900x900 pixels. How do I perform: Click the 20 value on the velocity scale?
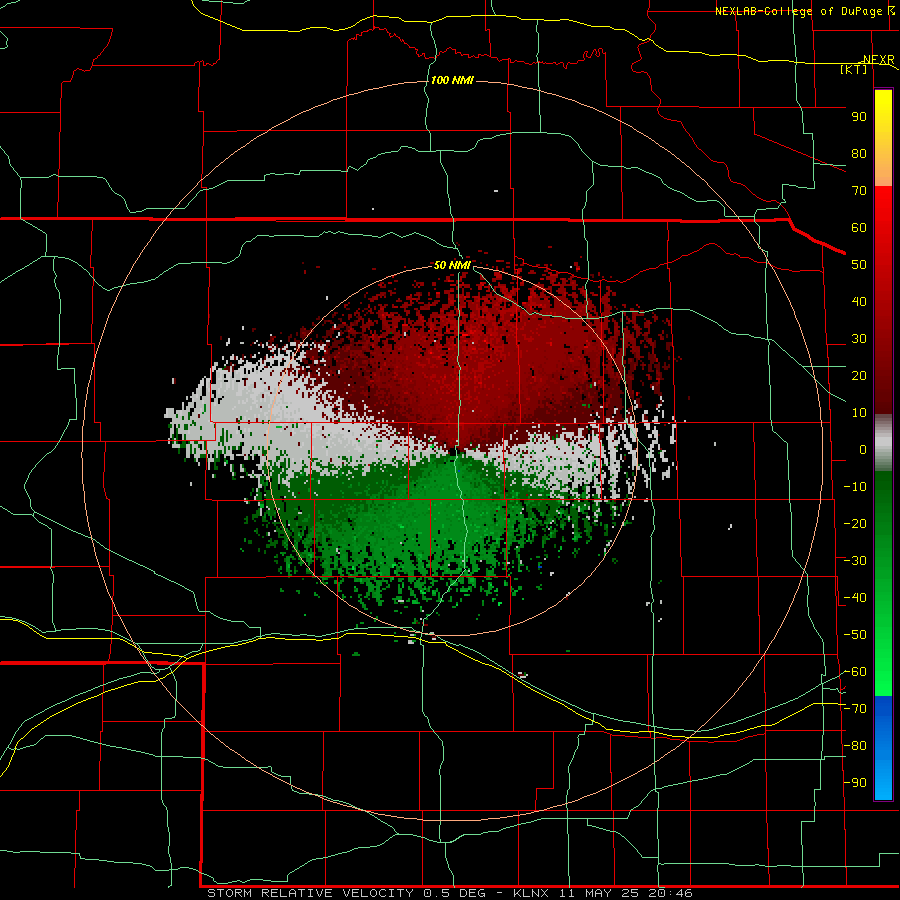pos(859,376)
